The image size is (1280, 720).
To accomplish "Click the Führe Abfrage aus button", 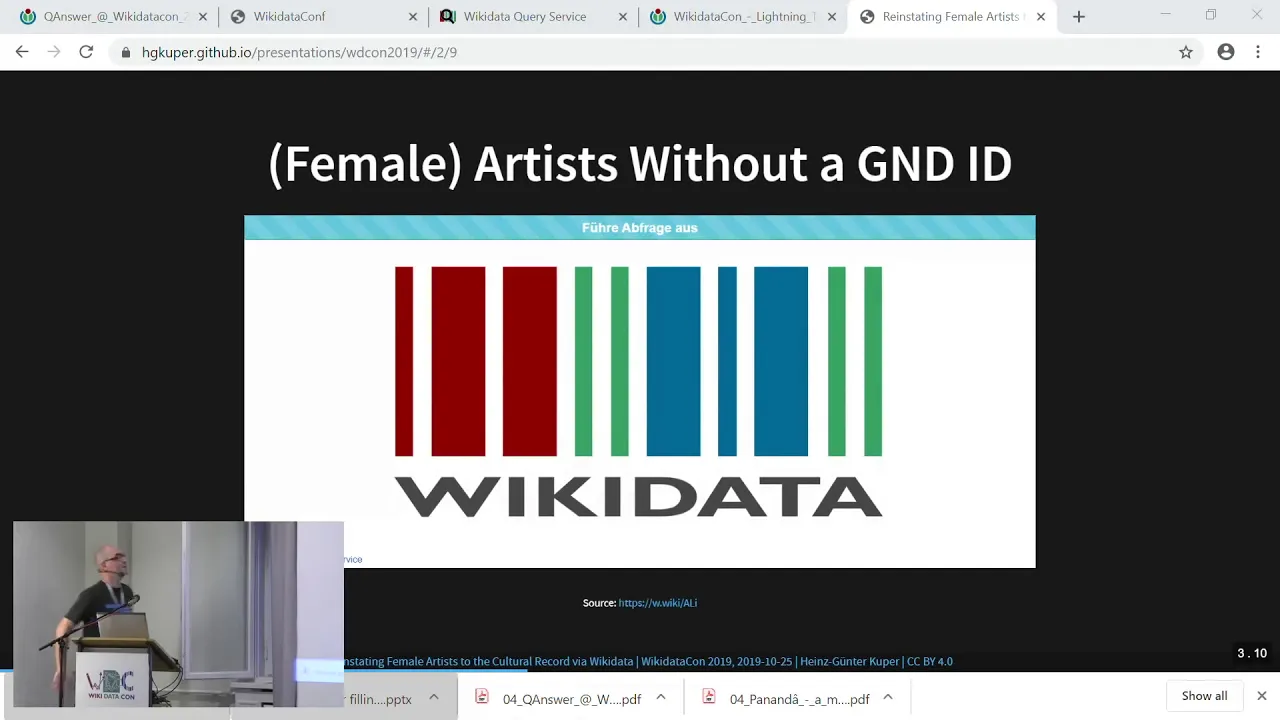I will [640, 228].
